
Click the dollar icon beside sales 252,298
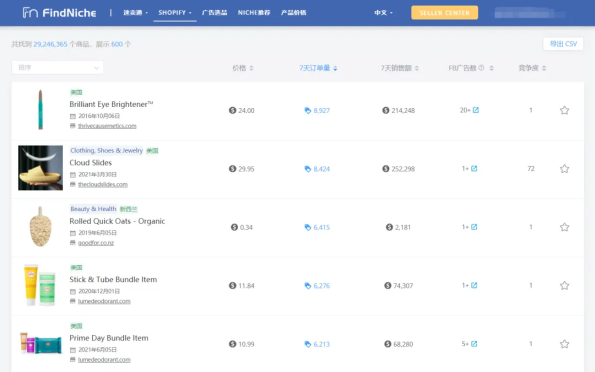[386, 169]
